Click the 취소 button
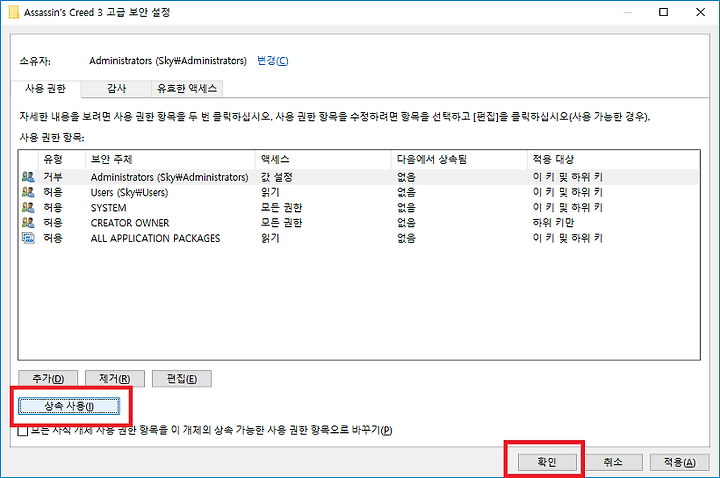Viewport: 720px width, 478px height. coord(613,462)
